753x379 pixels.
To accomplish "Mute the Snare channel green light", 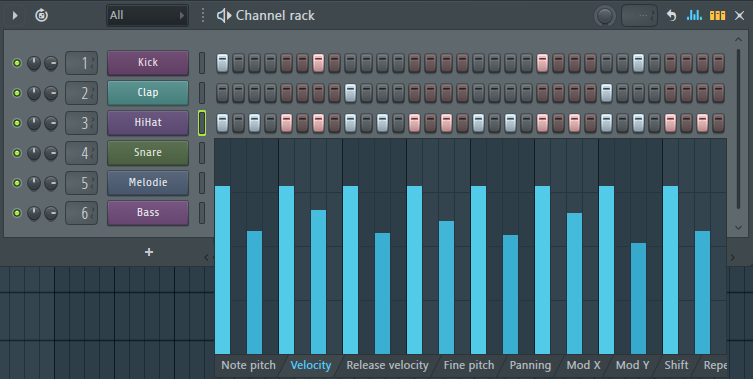I will (17, 153).
